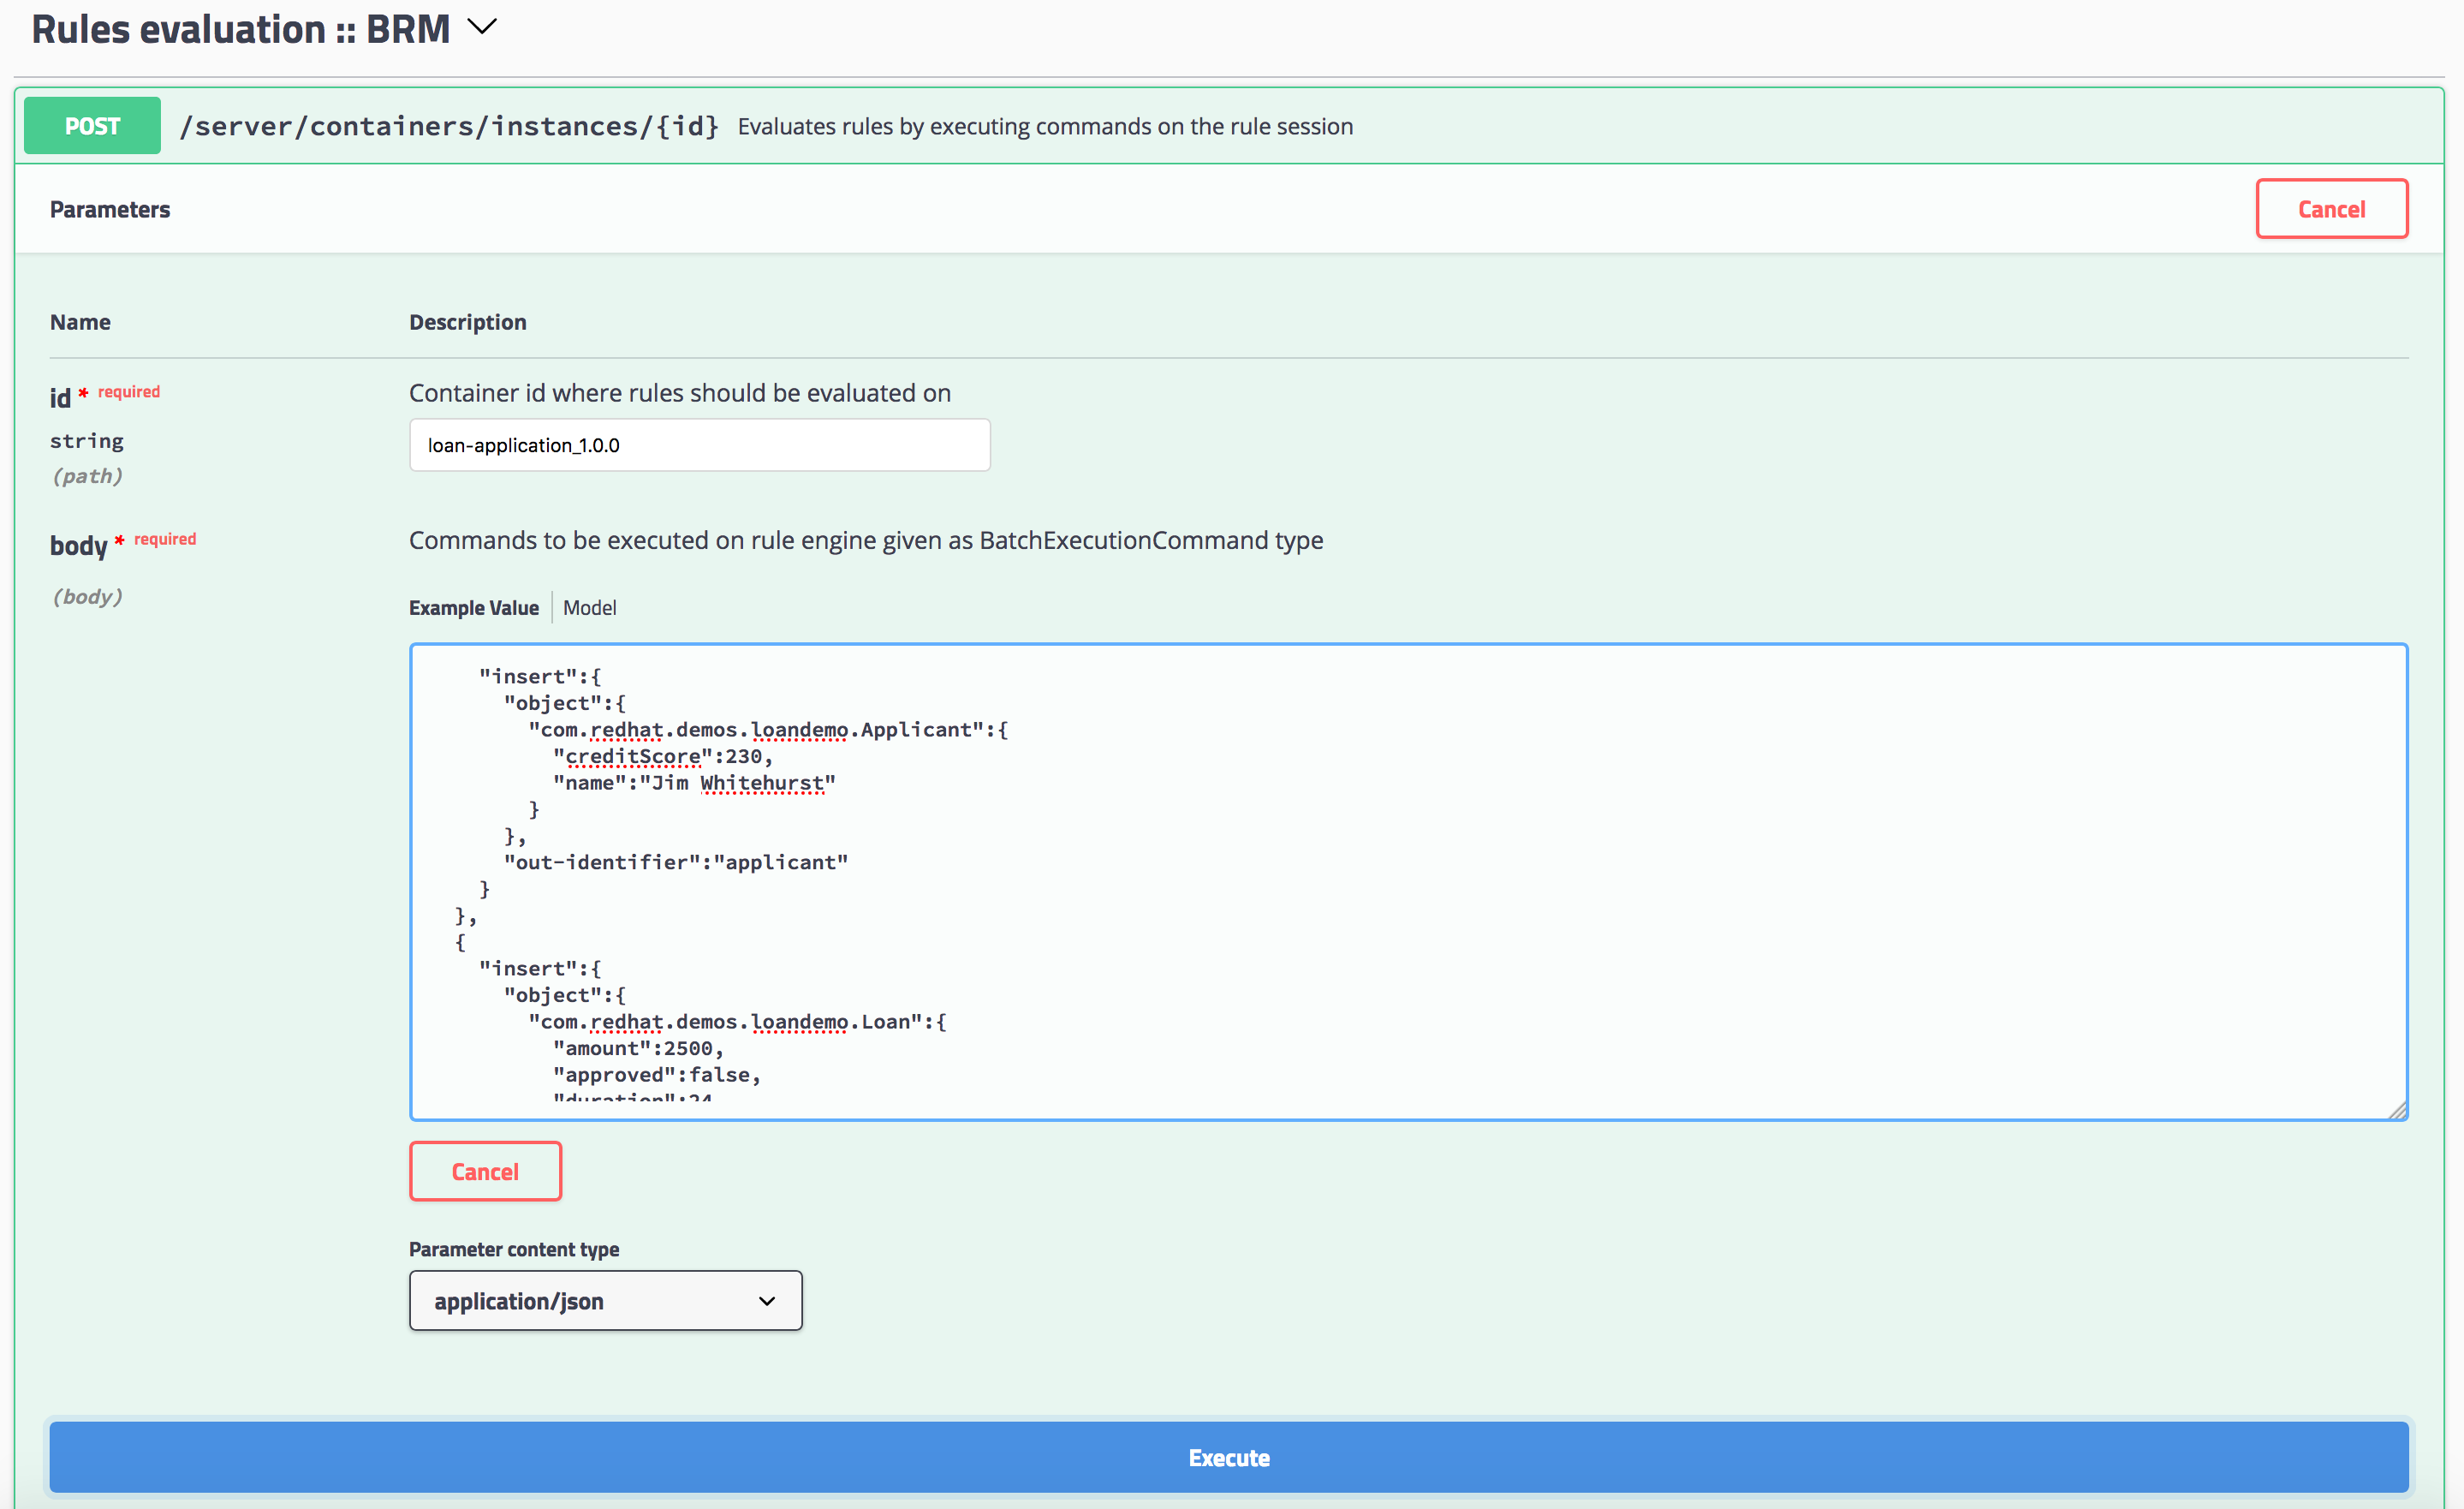
Task: Click the "out-identifier":"applicant" line in the body
Action: [676, 863]
